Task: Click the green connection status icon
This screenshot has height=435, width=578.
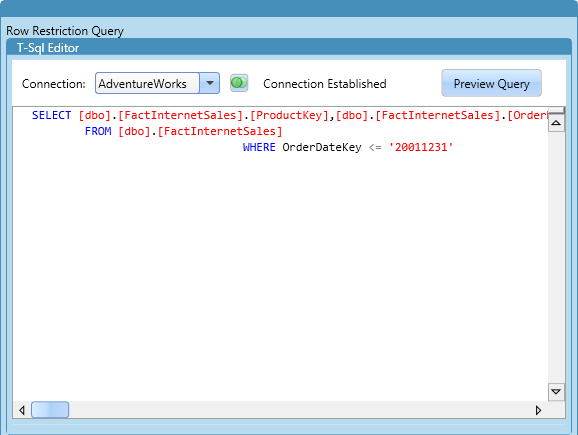Action: point(239,83)
